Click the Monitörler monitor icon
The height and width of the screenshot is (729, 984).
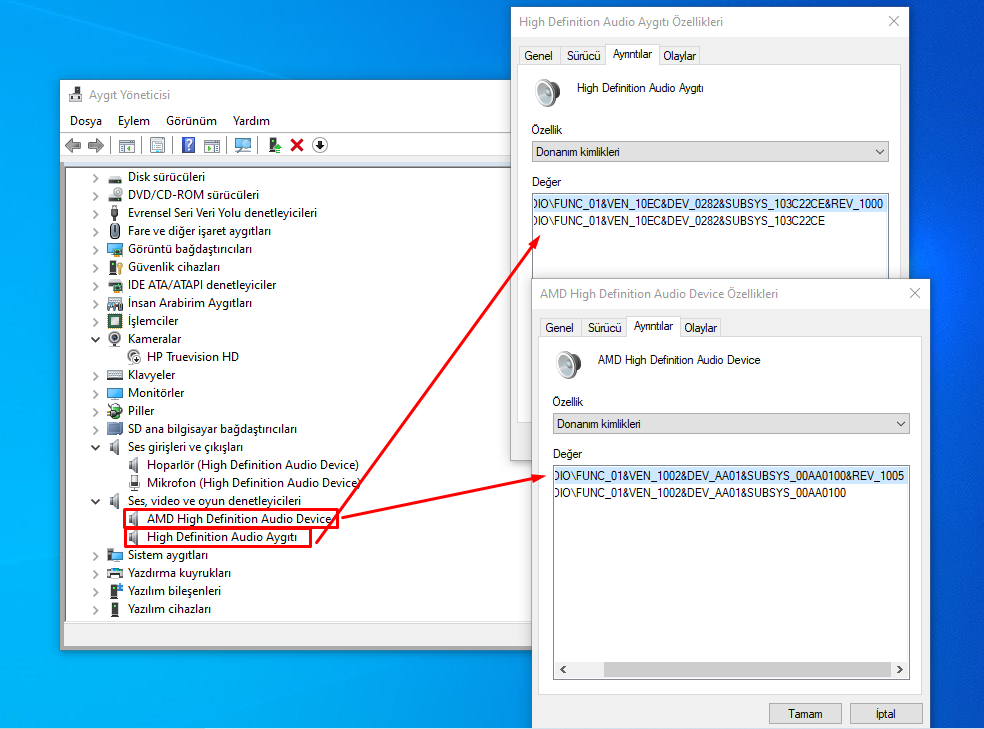pos(115,393)
